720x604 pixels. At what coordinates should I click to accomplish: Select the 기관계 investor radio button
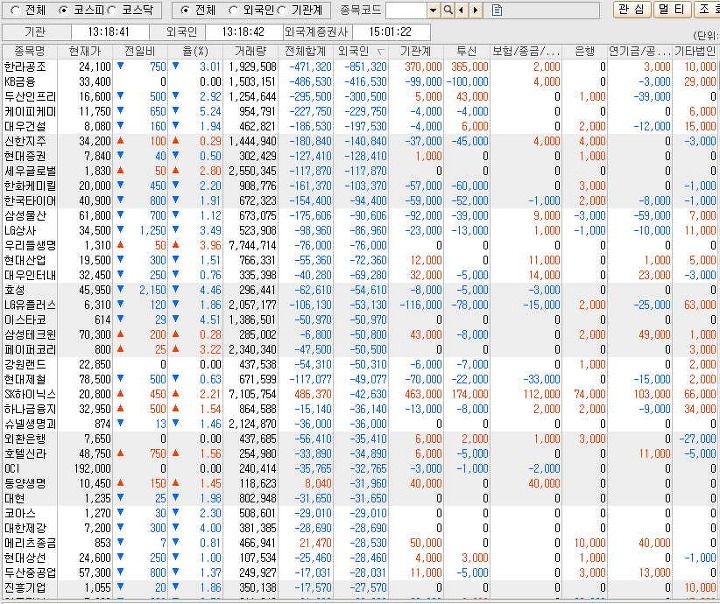(282, 10)
